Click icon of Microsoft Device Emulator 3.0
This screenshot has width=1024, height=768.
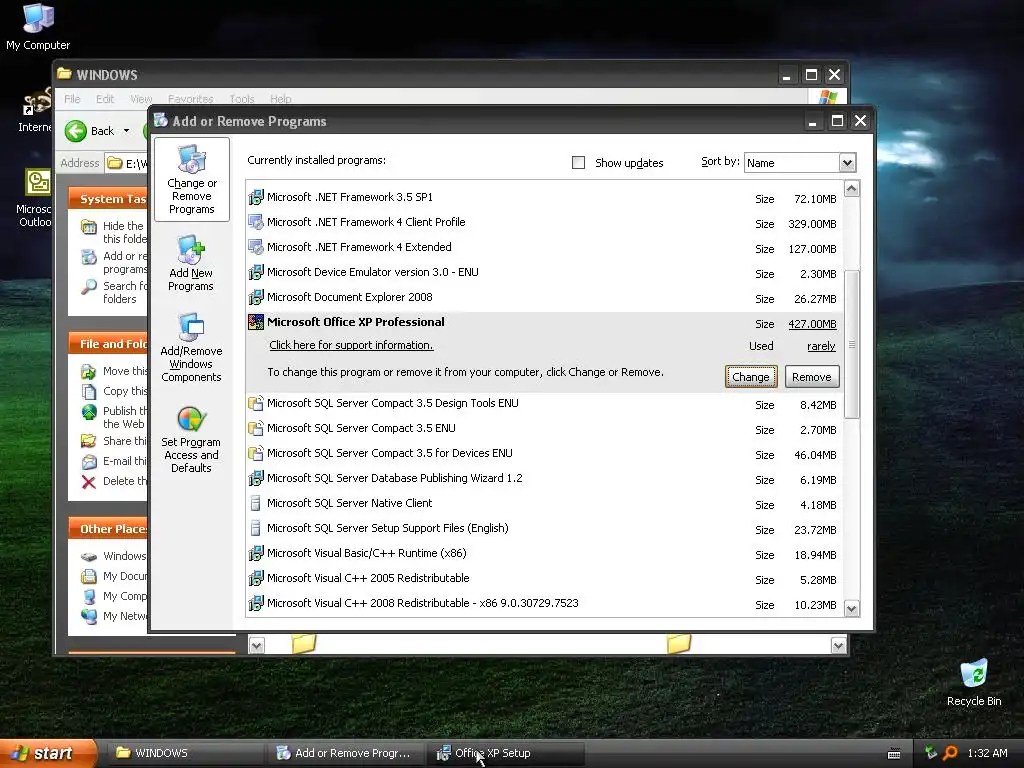[x=256, y=272]
